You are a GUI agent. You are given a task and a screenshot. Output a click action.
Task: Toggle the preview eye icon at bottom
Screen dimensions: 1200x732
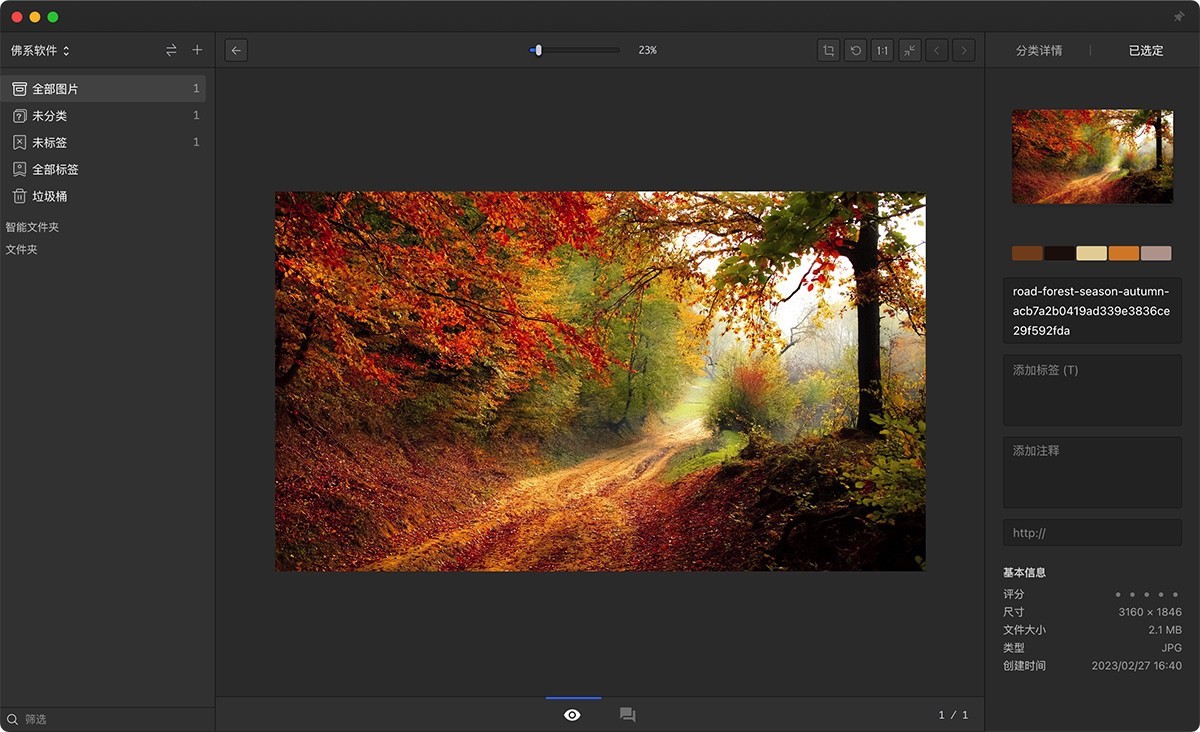[572, 714]
